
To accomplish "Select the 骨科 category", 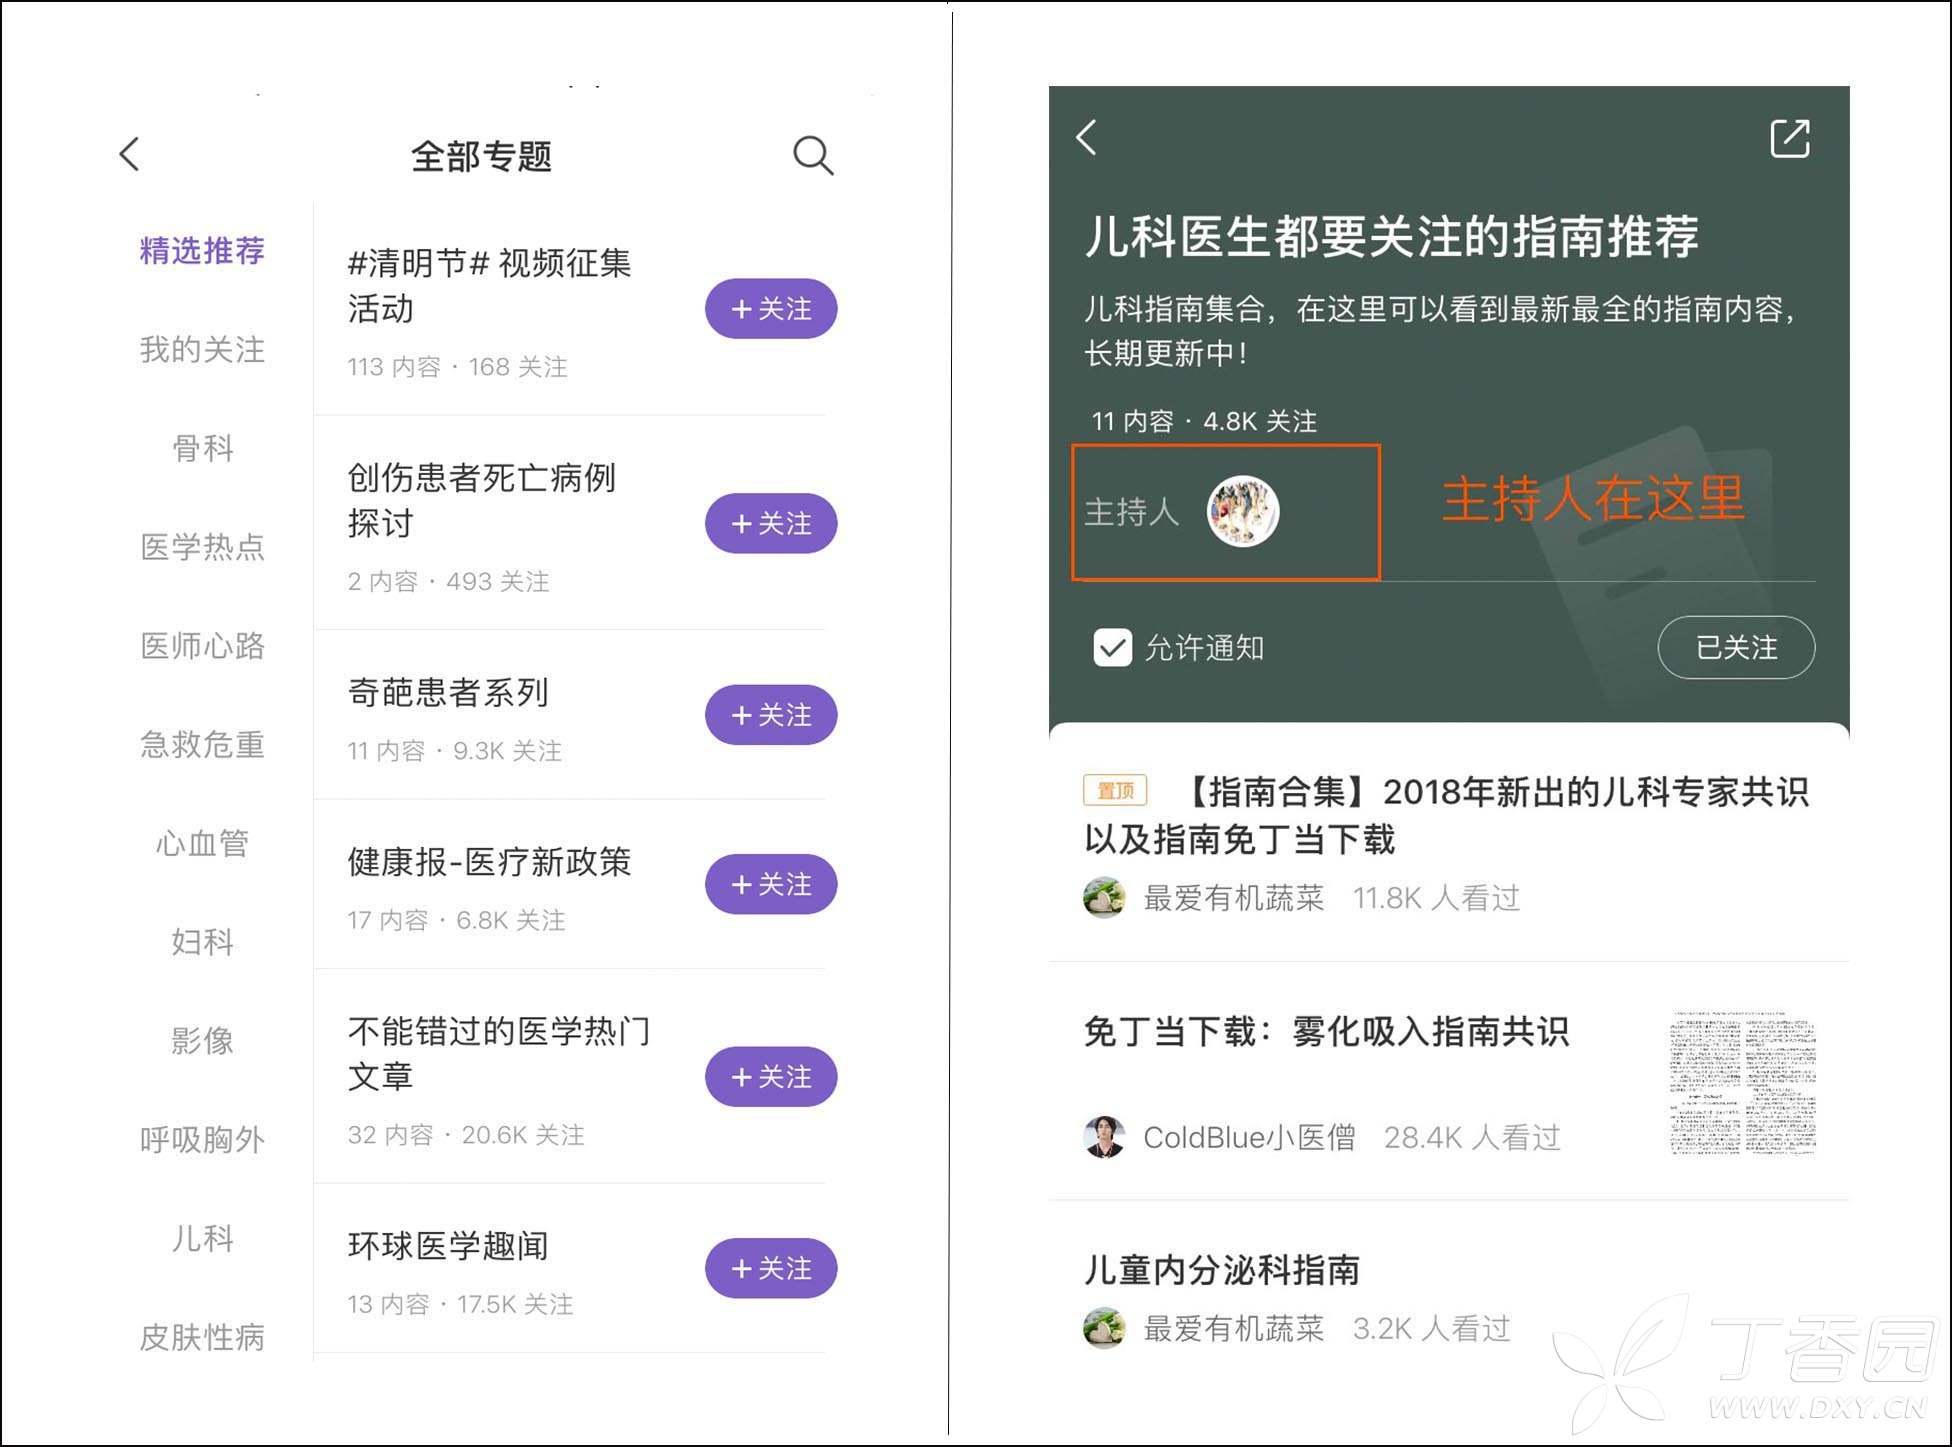I will click(202, 448).
